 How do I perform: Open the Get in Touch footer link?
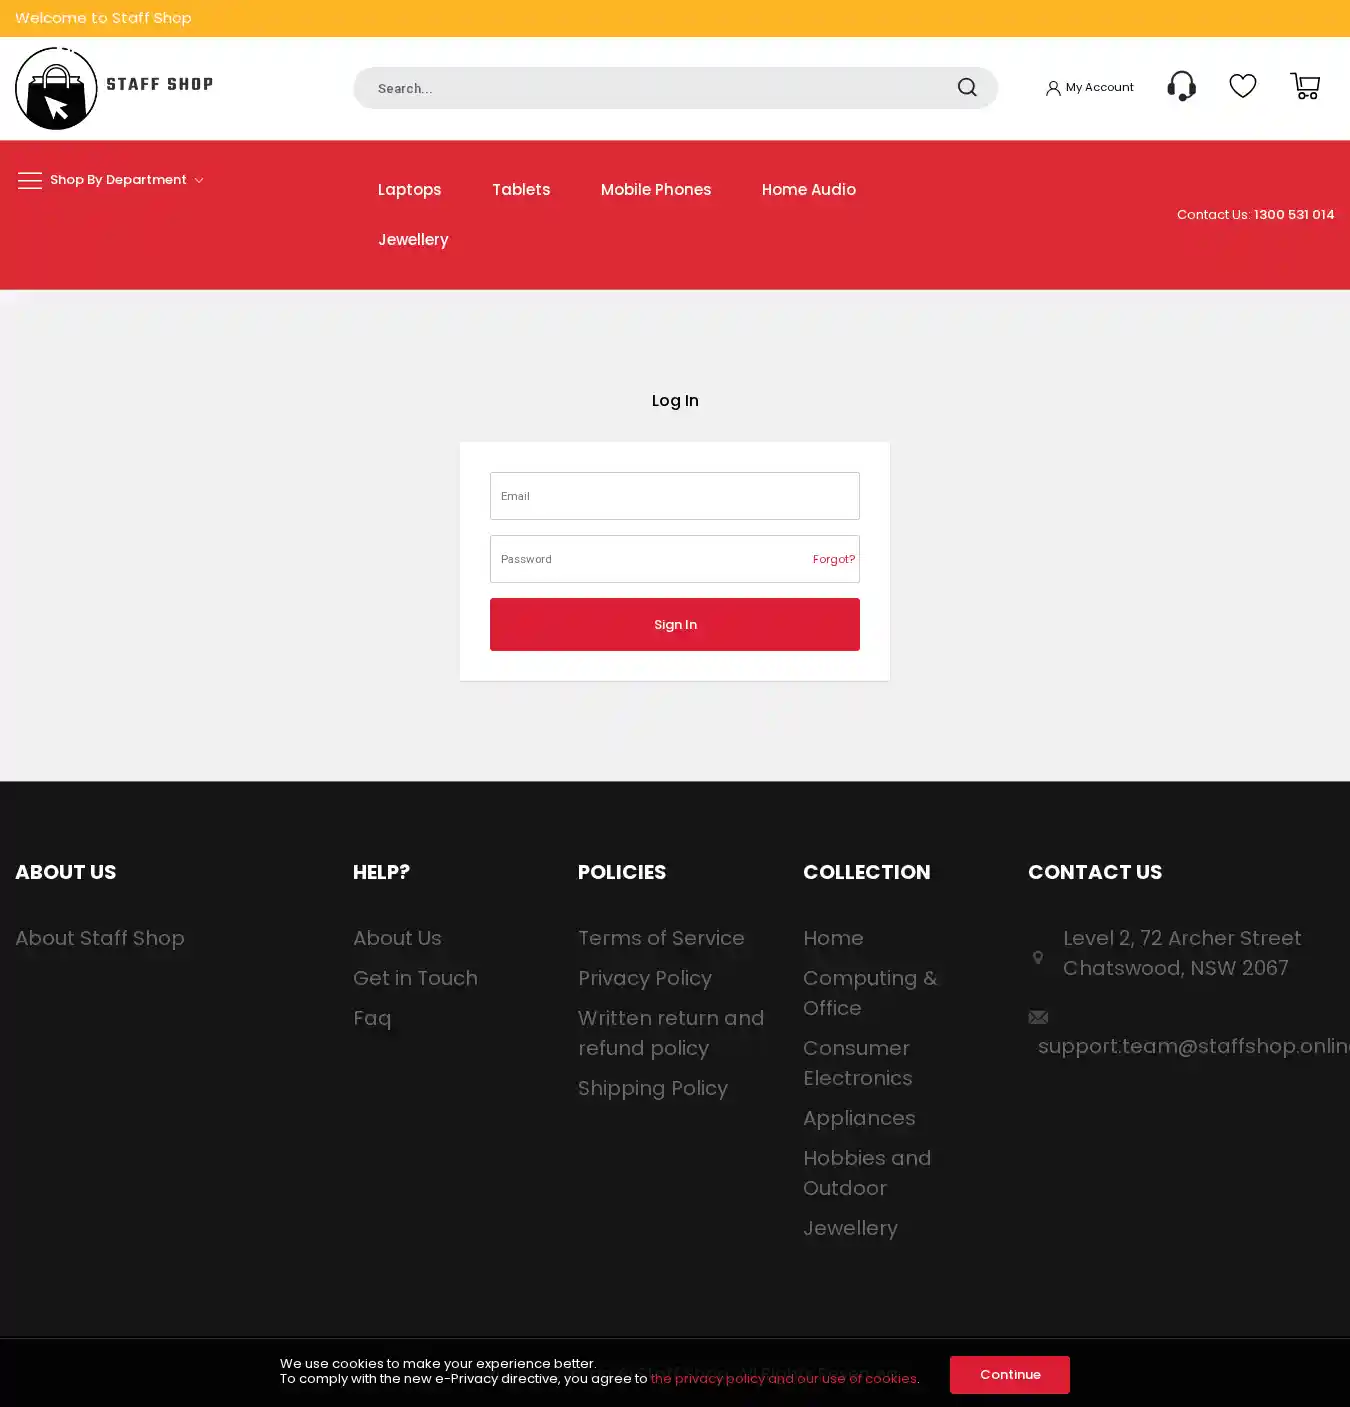point(415,978)
